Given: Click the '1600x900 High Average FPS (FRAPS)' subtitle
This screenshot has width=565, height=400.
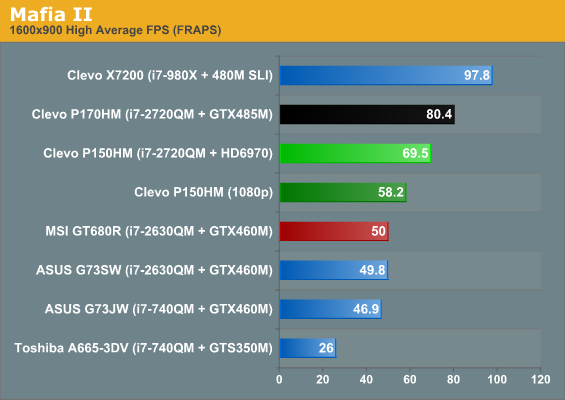Looking at the screenshot, I should point(115,30).
